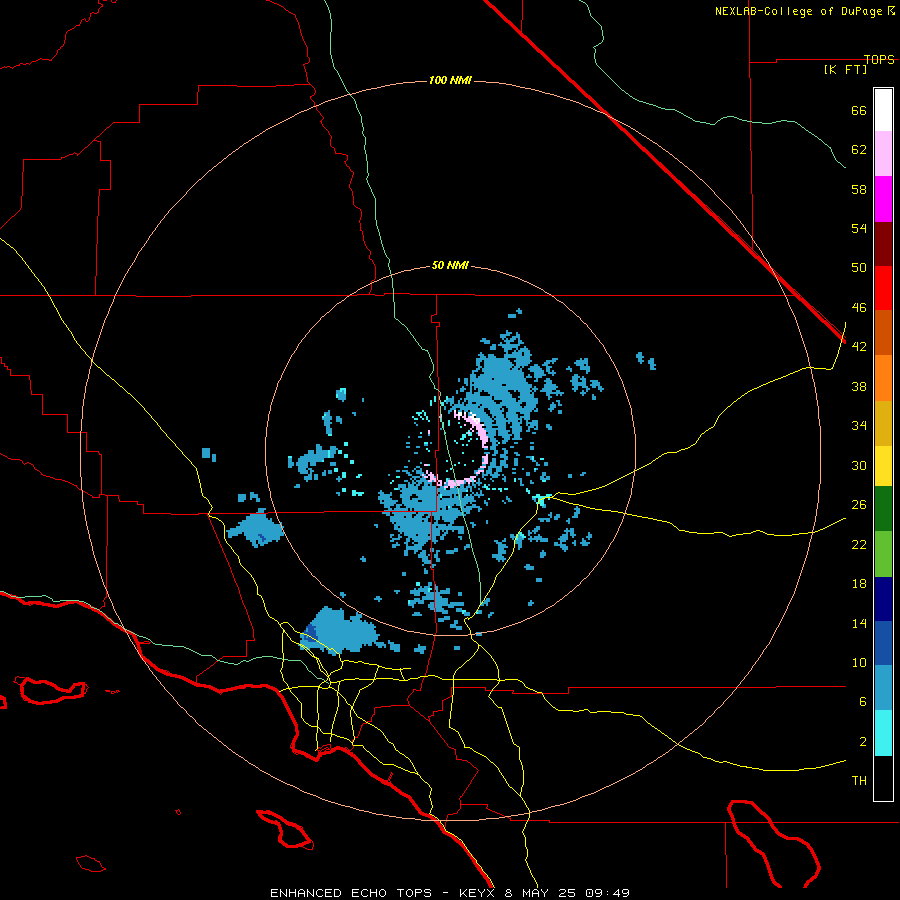
Task: Select the dark red legend swatch
Action: click(x=883, y=243)
